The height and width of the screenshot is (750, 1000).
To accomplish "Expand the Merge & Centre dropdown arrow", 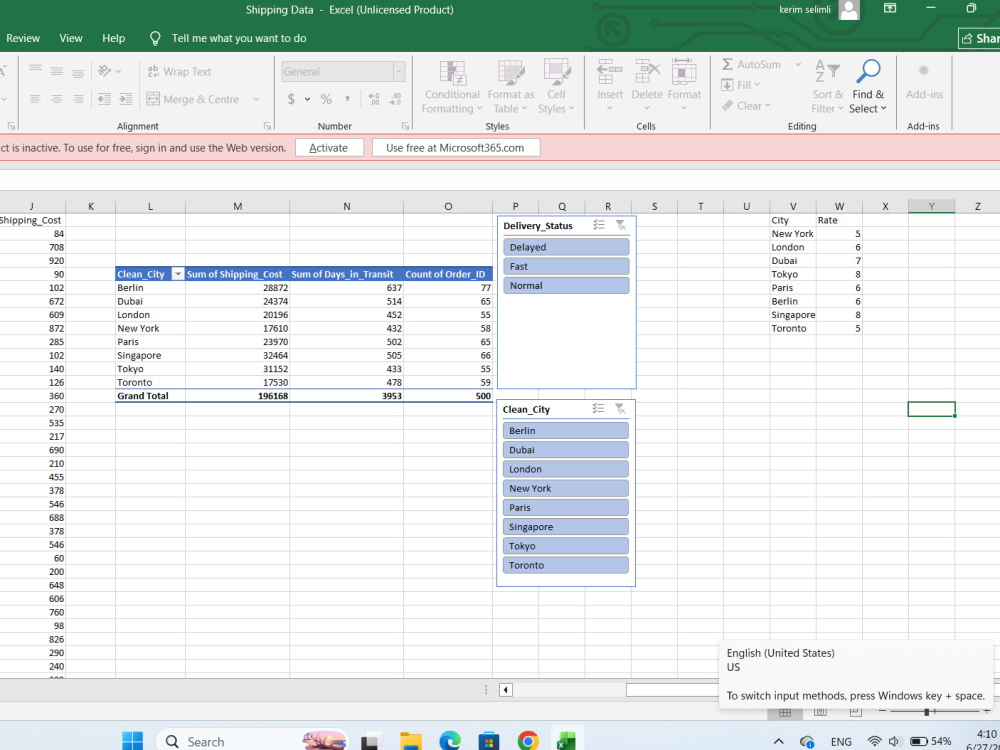I will coord(256,99).
